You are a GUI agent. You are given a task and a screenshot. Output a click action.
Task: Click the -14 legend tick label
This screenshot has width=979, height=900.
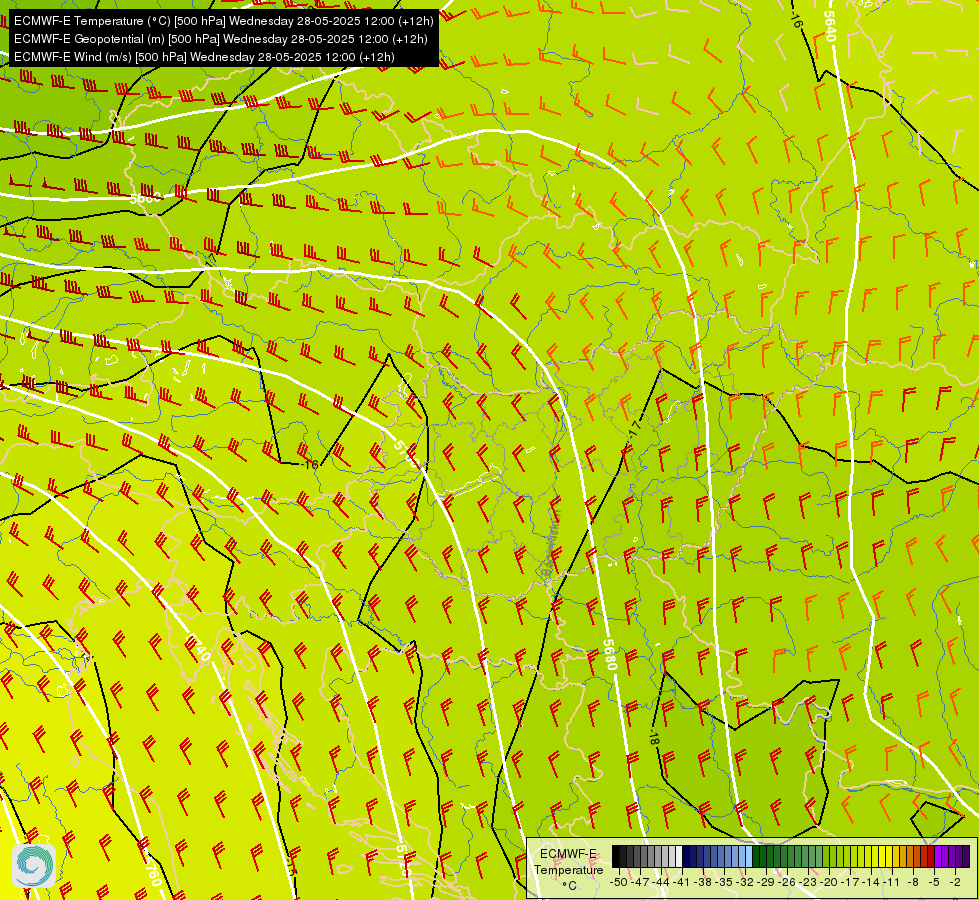coord(871,882)
